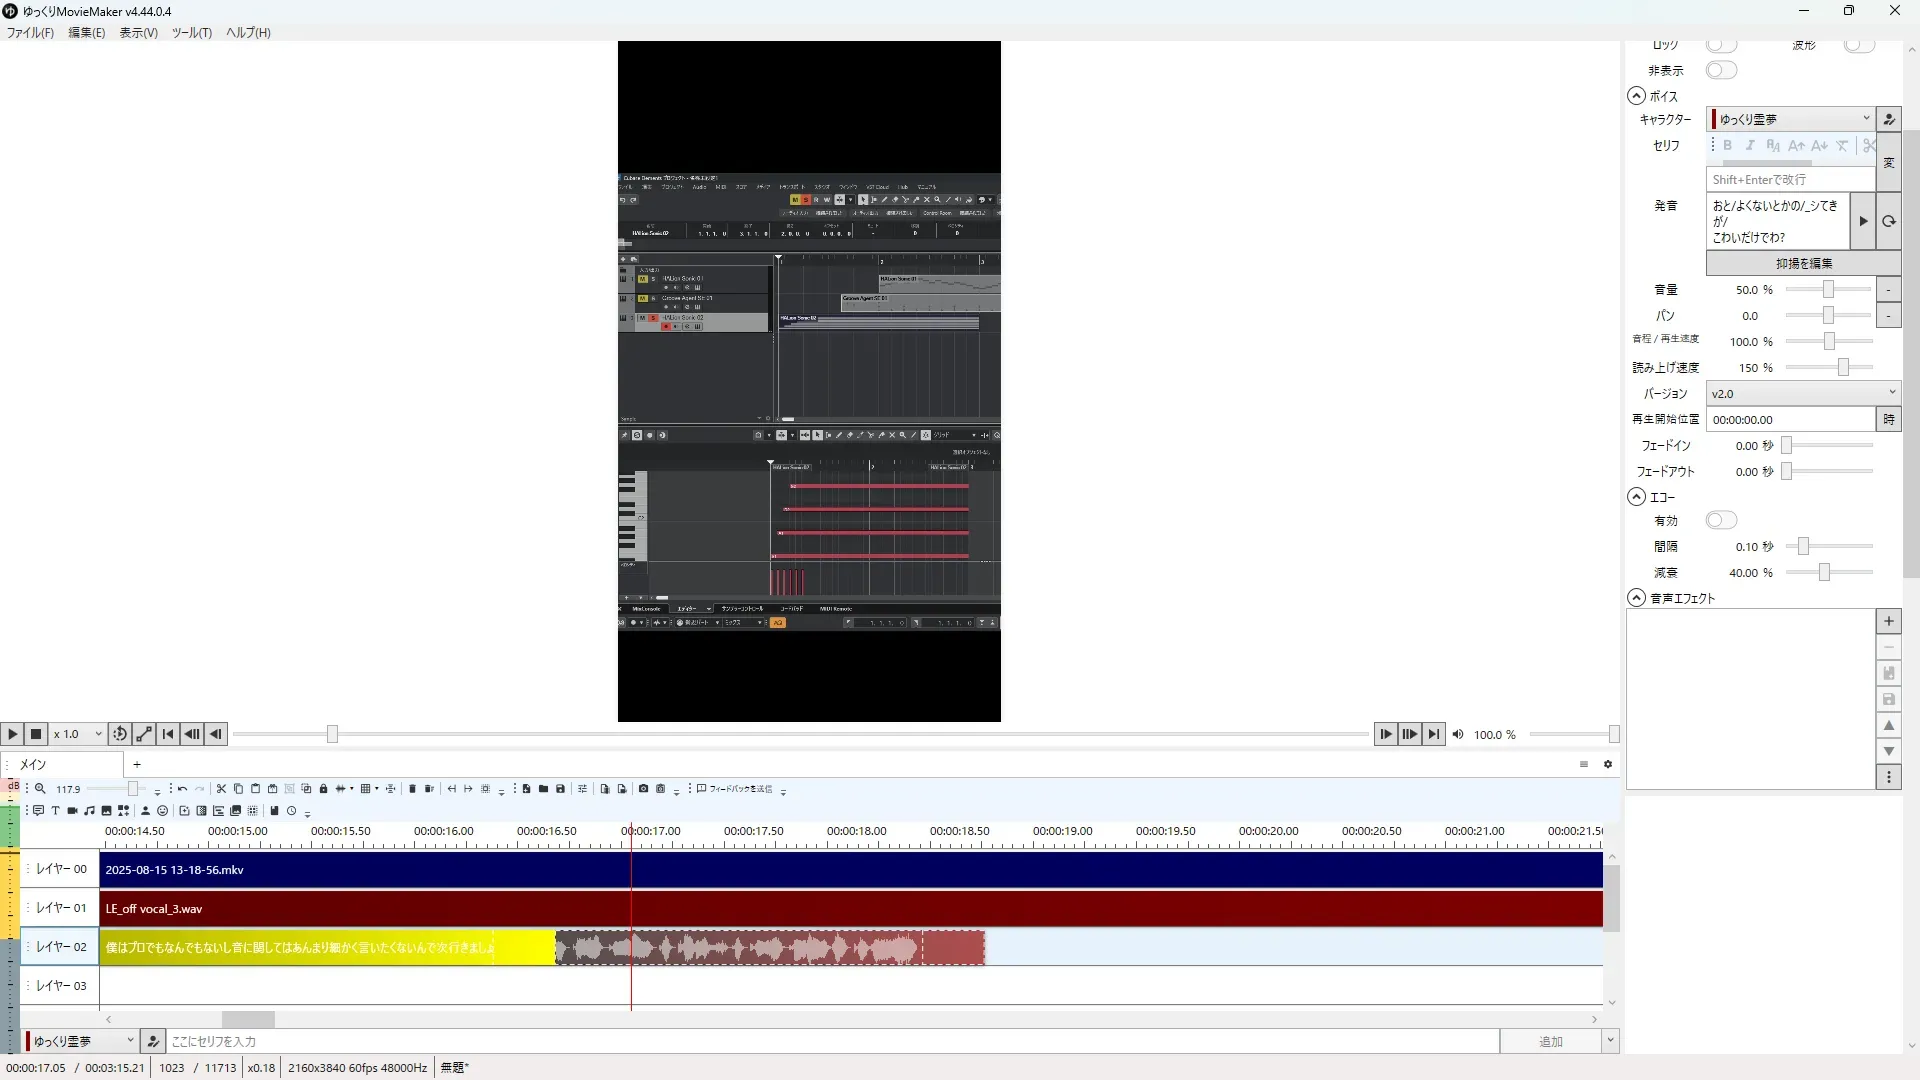Open the バージョン v2.0 dropdown
This screenshot has width=1920, height=1080.
1802,393
